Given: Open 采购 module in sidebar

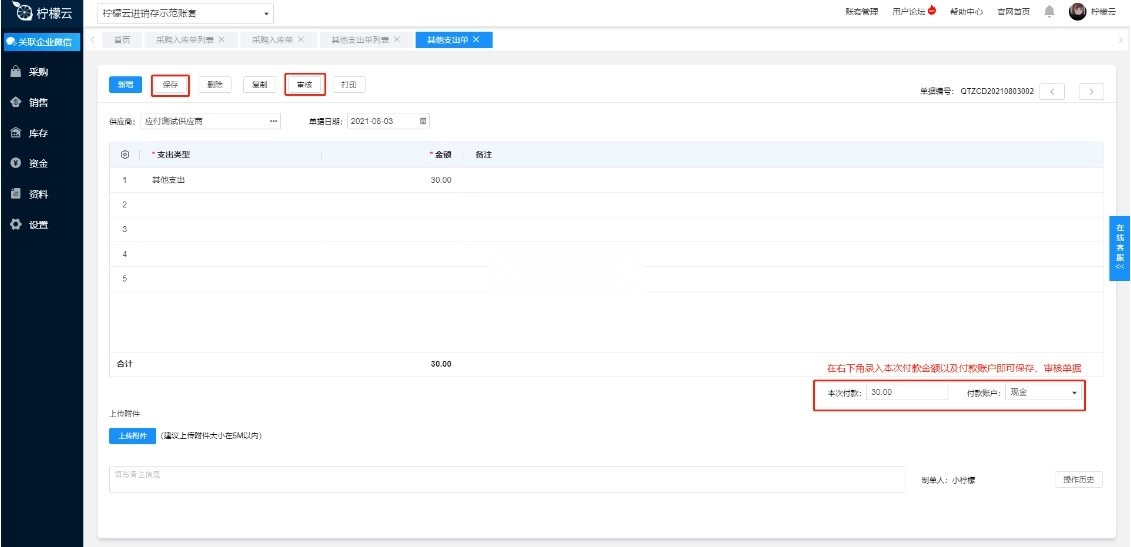Looking at the screenshot, I should [x=40, y=72].
